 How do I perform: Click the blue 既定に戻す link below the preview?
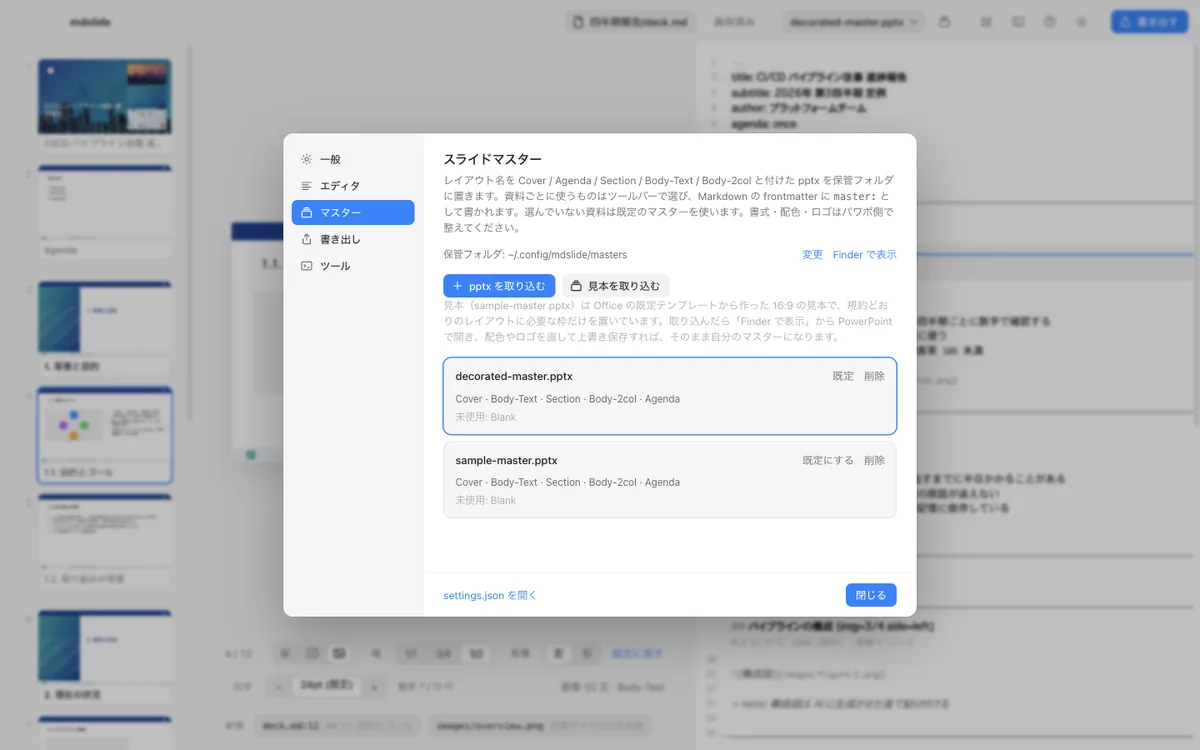pos(638,653)
